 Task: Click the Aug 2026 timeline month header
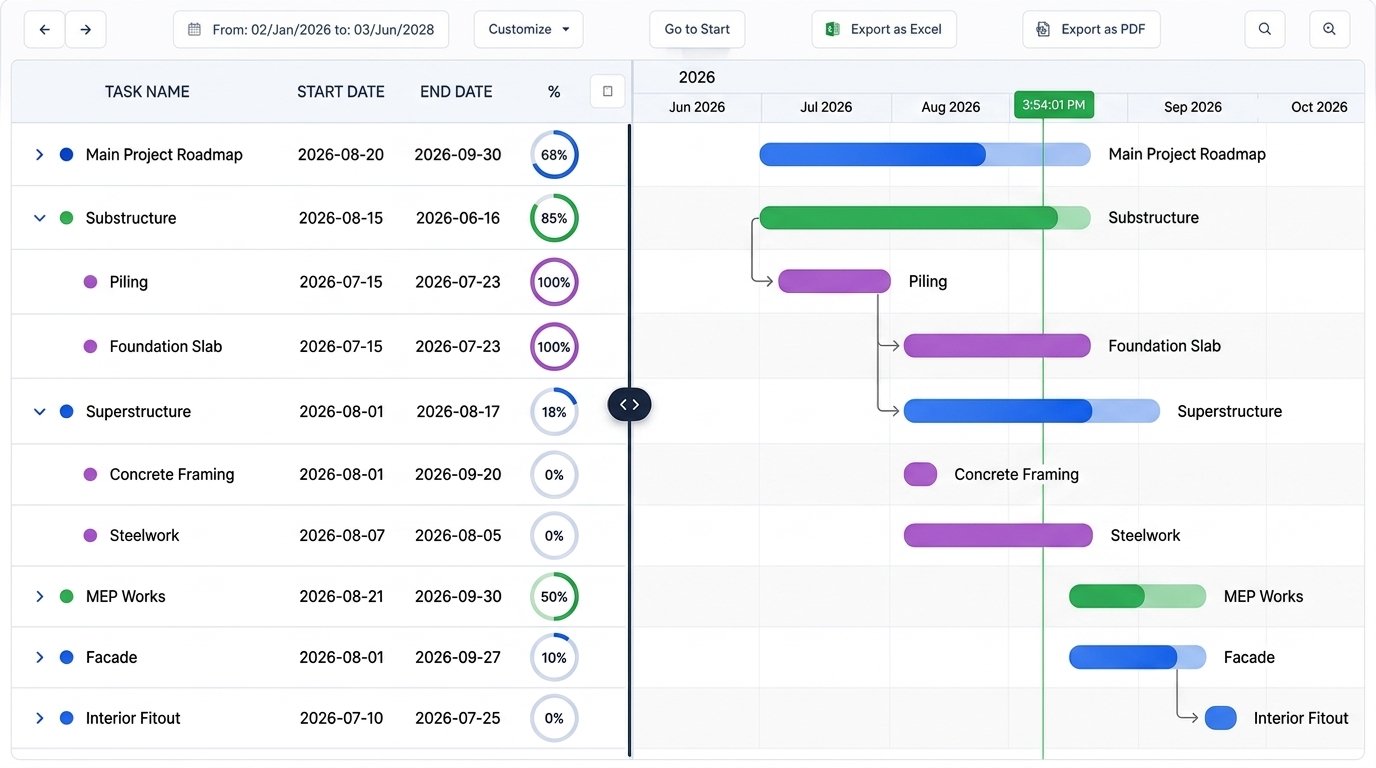pyautogui.click(x=950, y=107)
